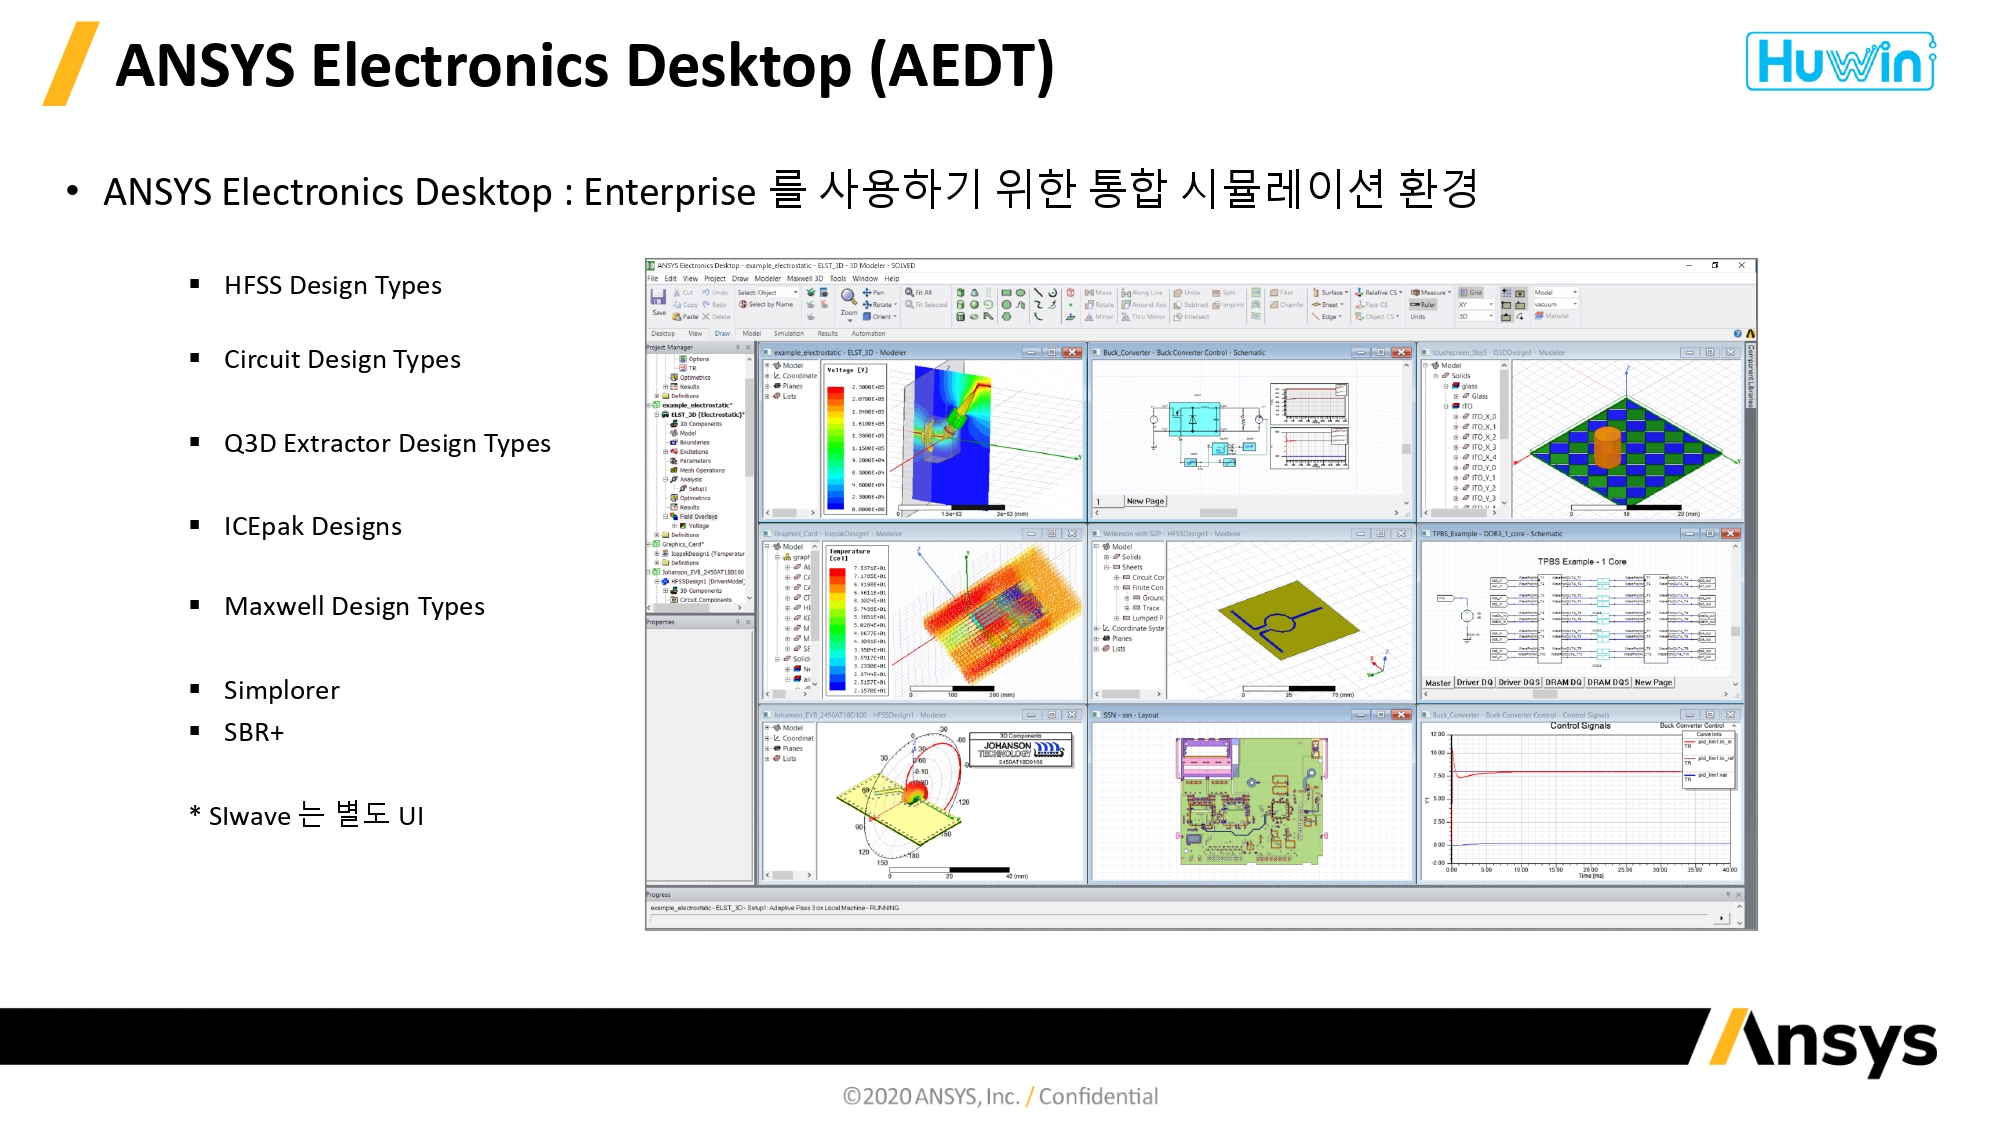2000x1125 pixels.
Task: Open the Rotate view dropdown arrow
Action: pos(895,304)
